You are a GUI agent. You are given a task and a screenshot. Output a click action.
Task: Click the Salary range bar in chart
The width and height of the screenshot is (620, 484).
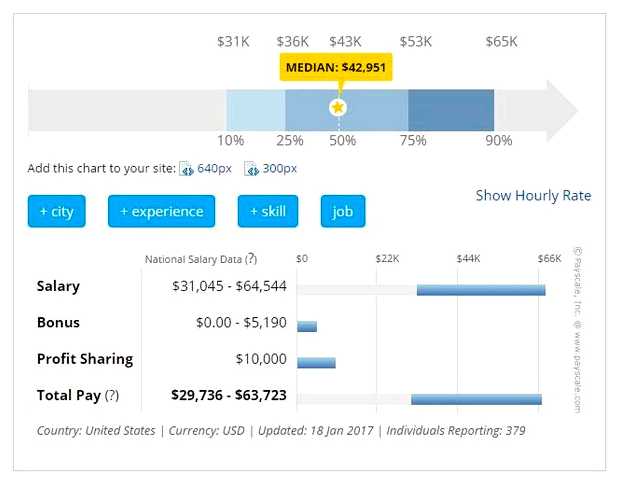[x=480, y=290]
